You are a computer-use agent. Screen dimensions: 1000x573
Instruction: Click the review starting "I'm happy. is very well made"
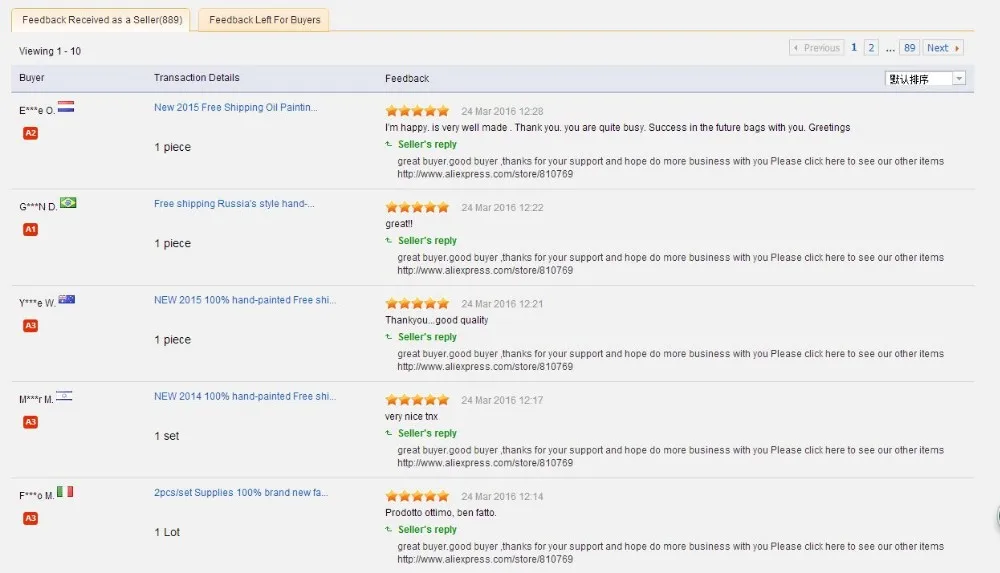coord(617,128)
